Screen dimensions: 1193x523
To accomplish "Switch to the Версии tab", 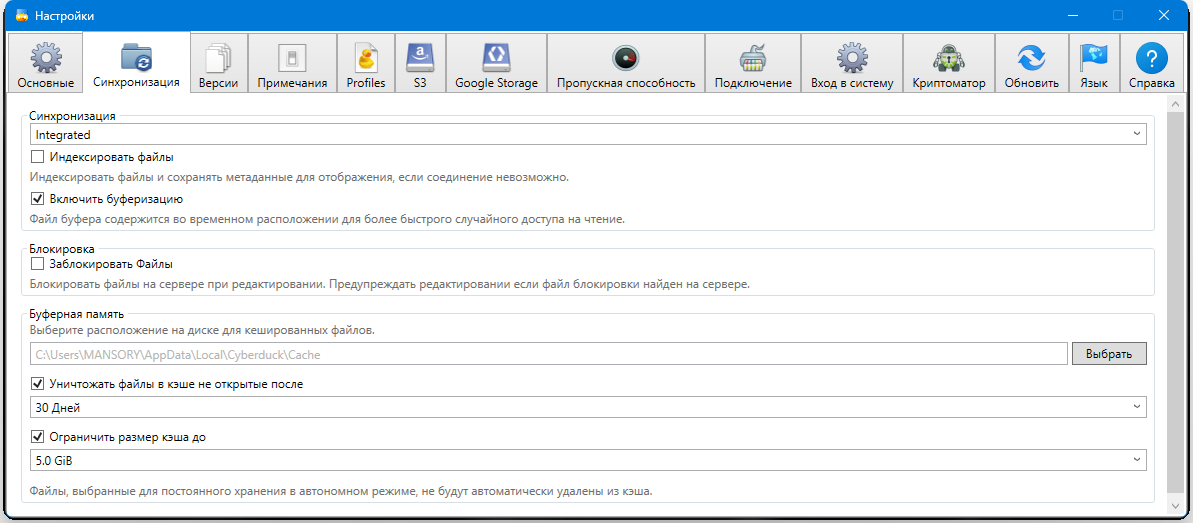I will coord(218,64).
